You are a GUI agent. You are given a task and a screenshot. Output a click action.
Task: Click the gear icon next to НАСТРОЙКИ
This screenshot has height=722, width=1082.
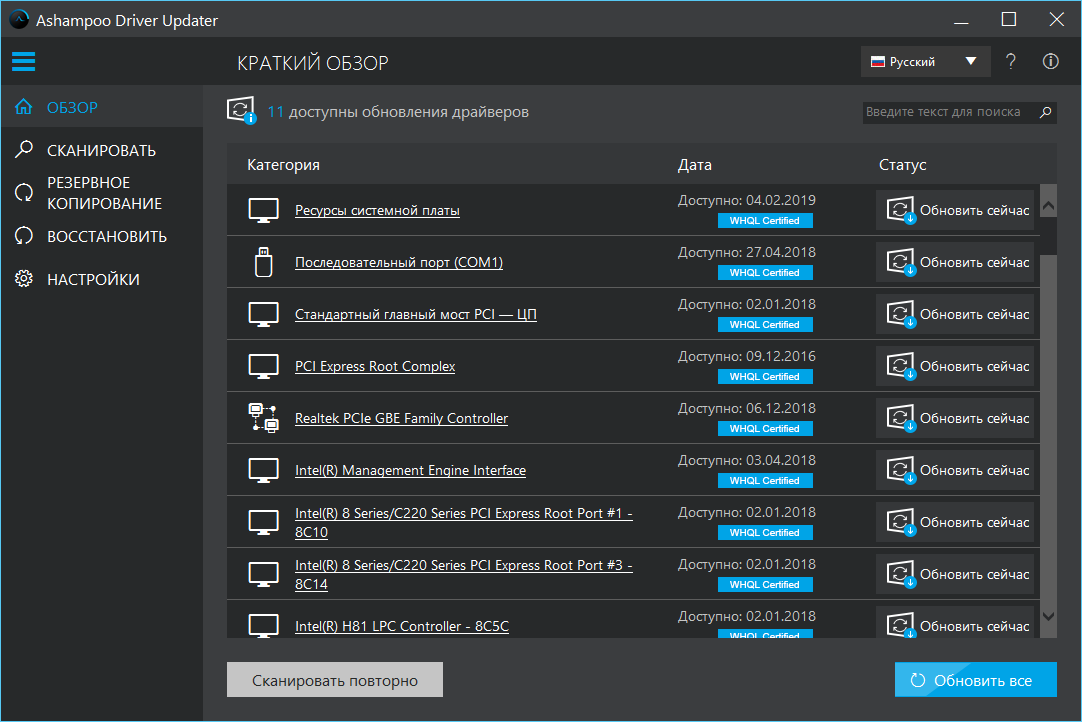tap(24, 279)
